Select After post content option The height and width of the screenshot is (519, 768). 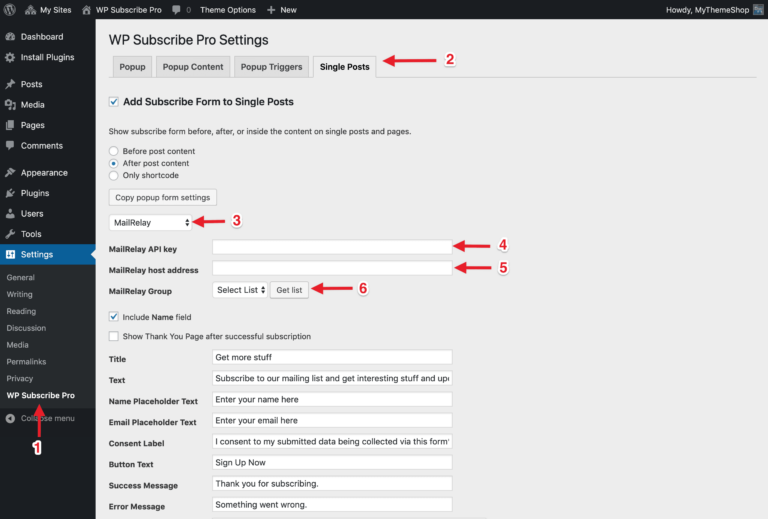click(x=114, y=163)
